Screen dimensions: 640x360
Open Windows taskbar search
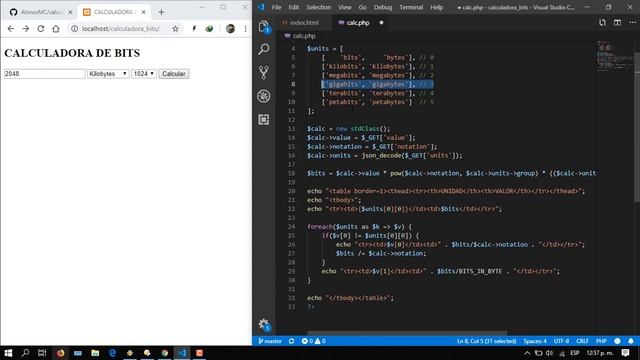click(x=25, y=353)
